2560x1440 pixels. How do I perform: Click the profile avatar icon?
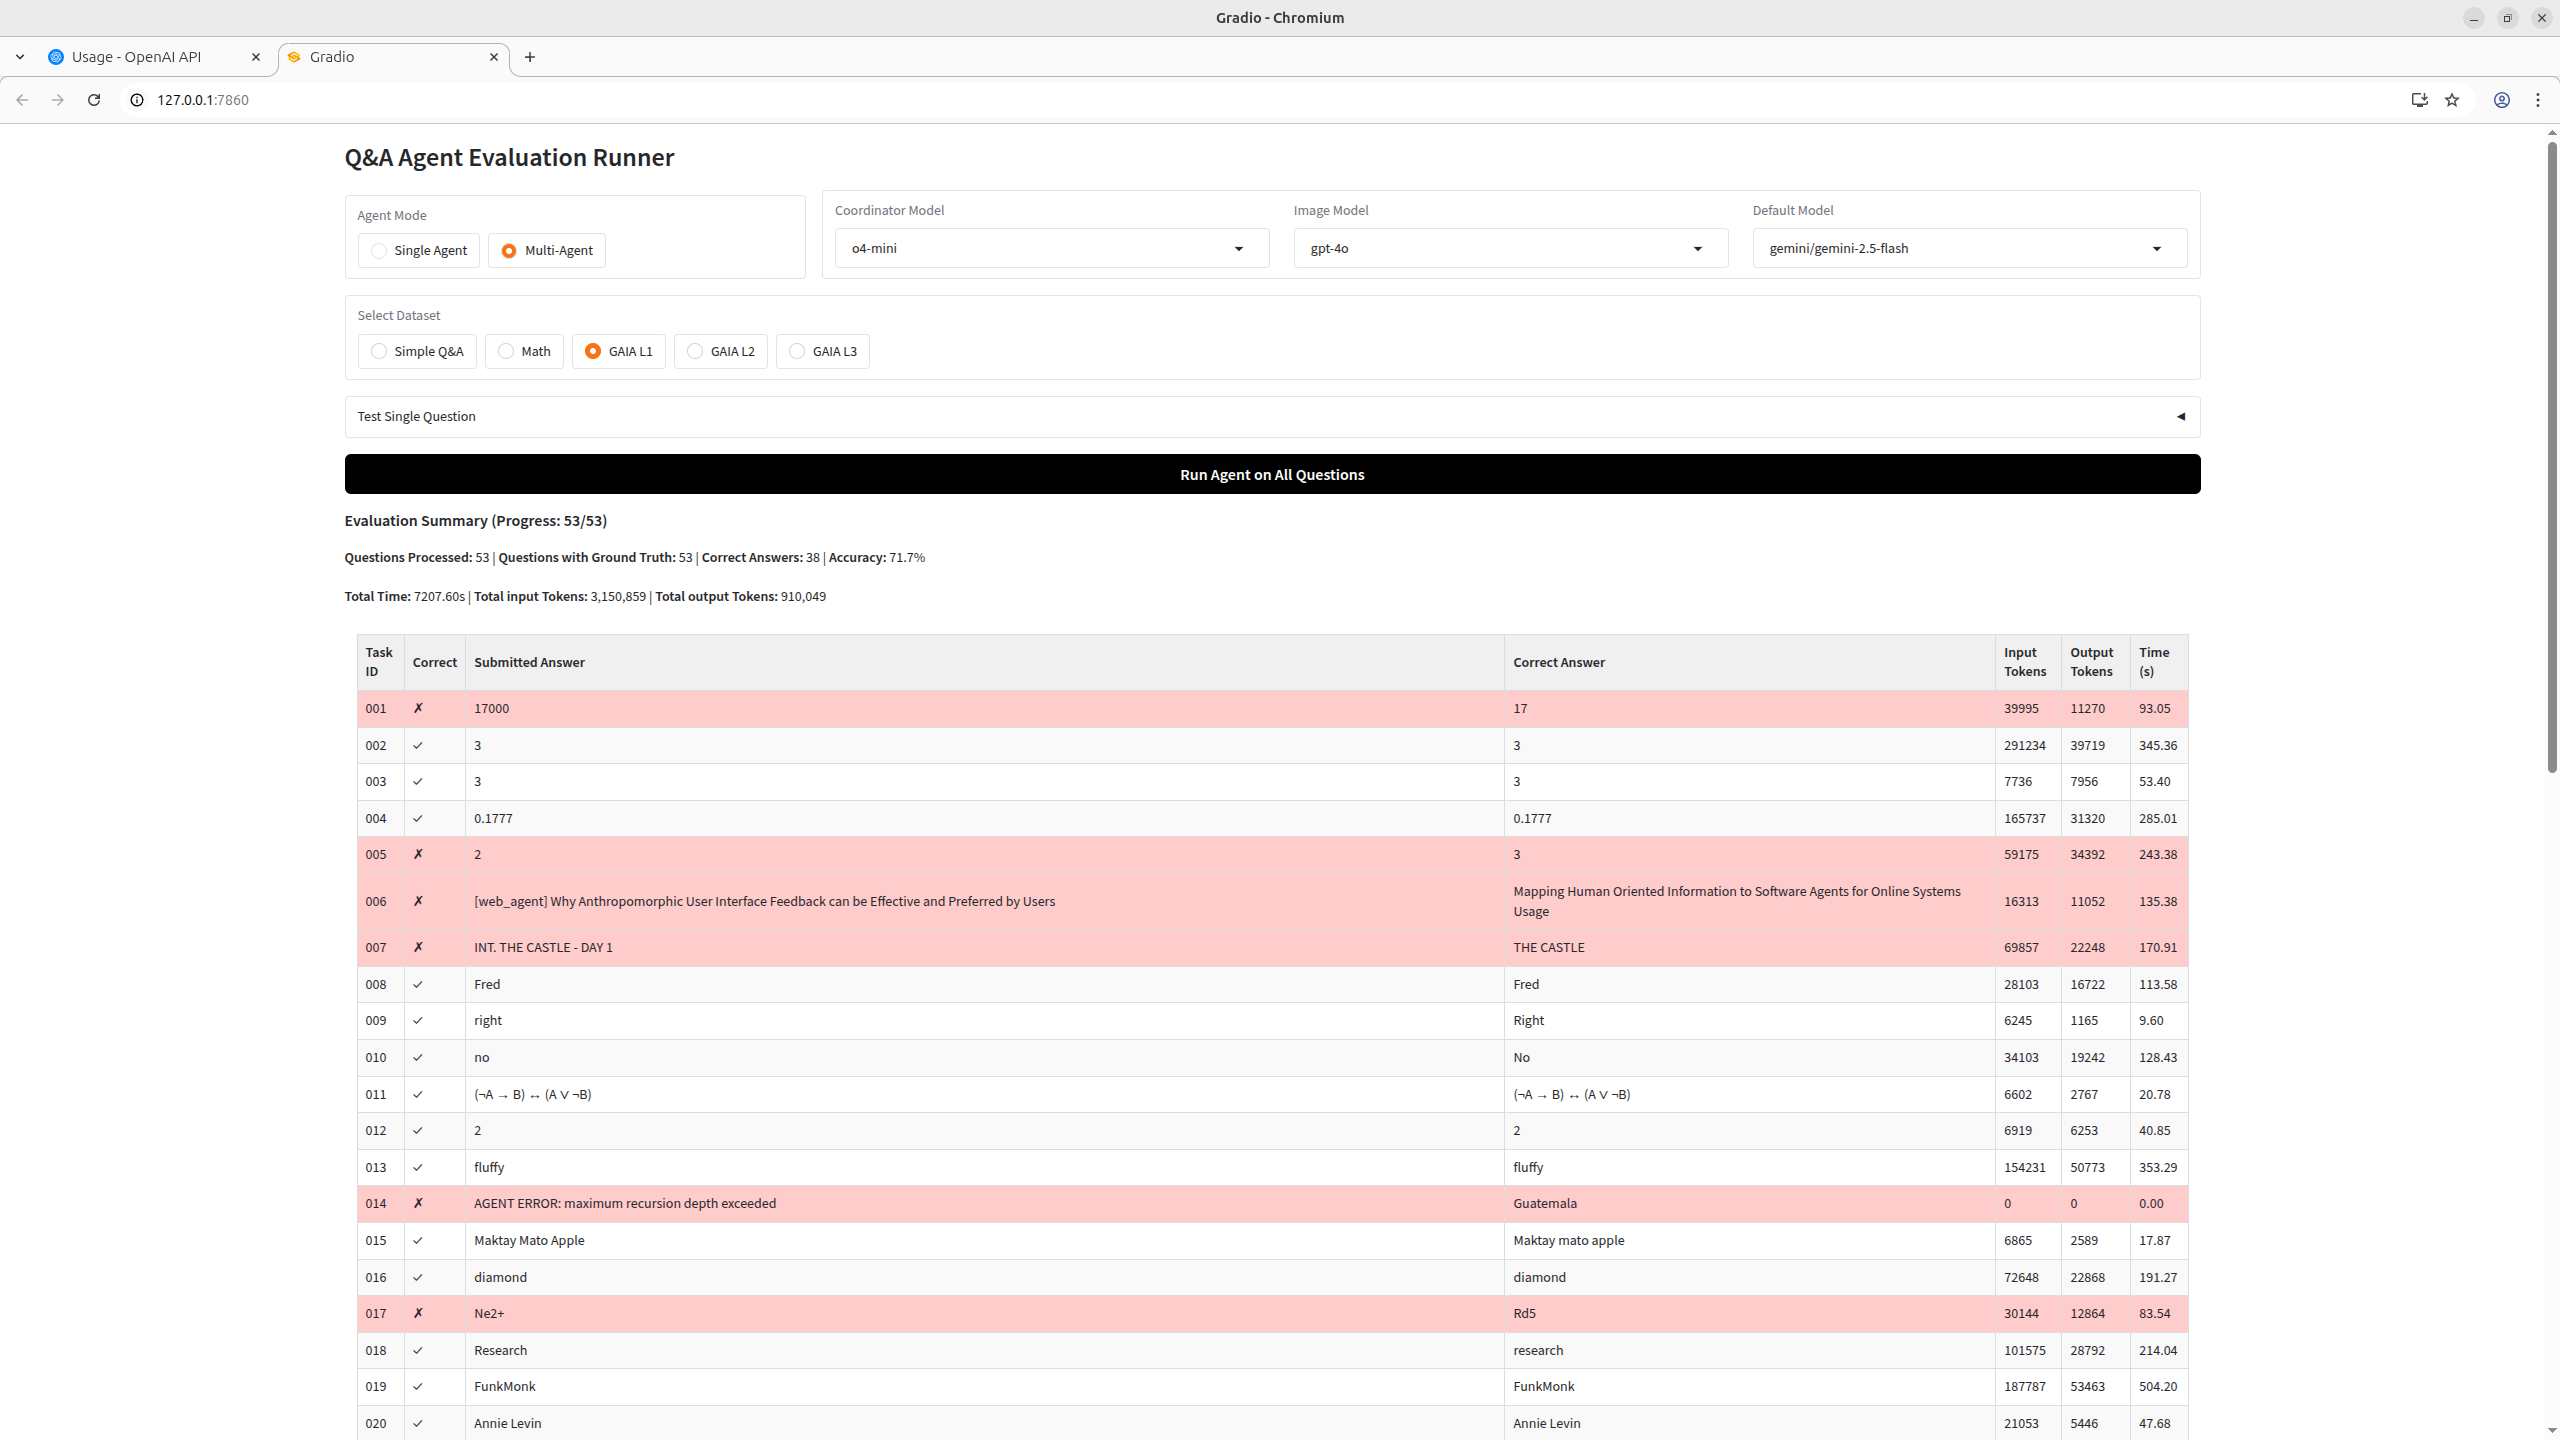pos(2502,100)
